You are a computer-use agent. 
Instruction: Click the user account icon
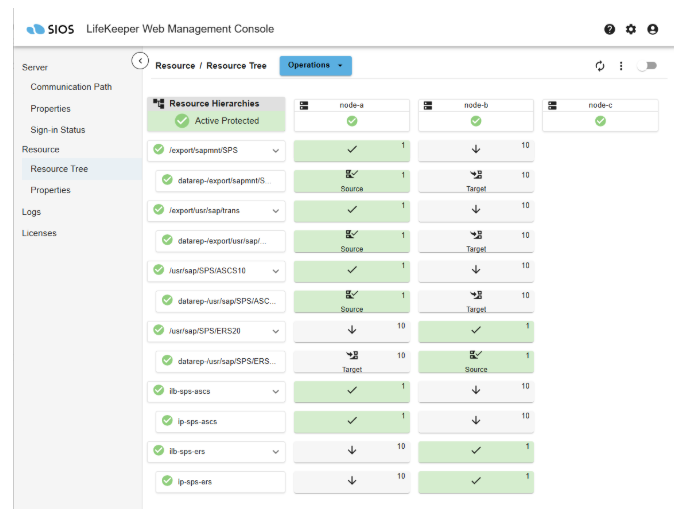click(653, 29)
